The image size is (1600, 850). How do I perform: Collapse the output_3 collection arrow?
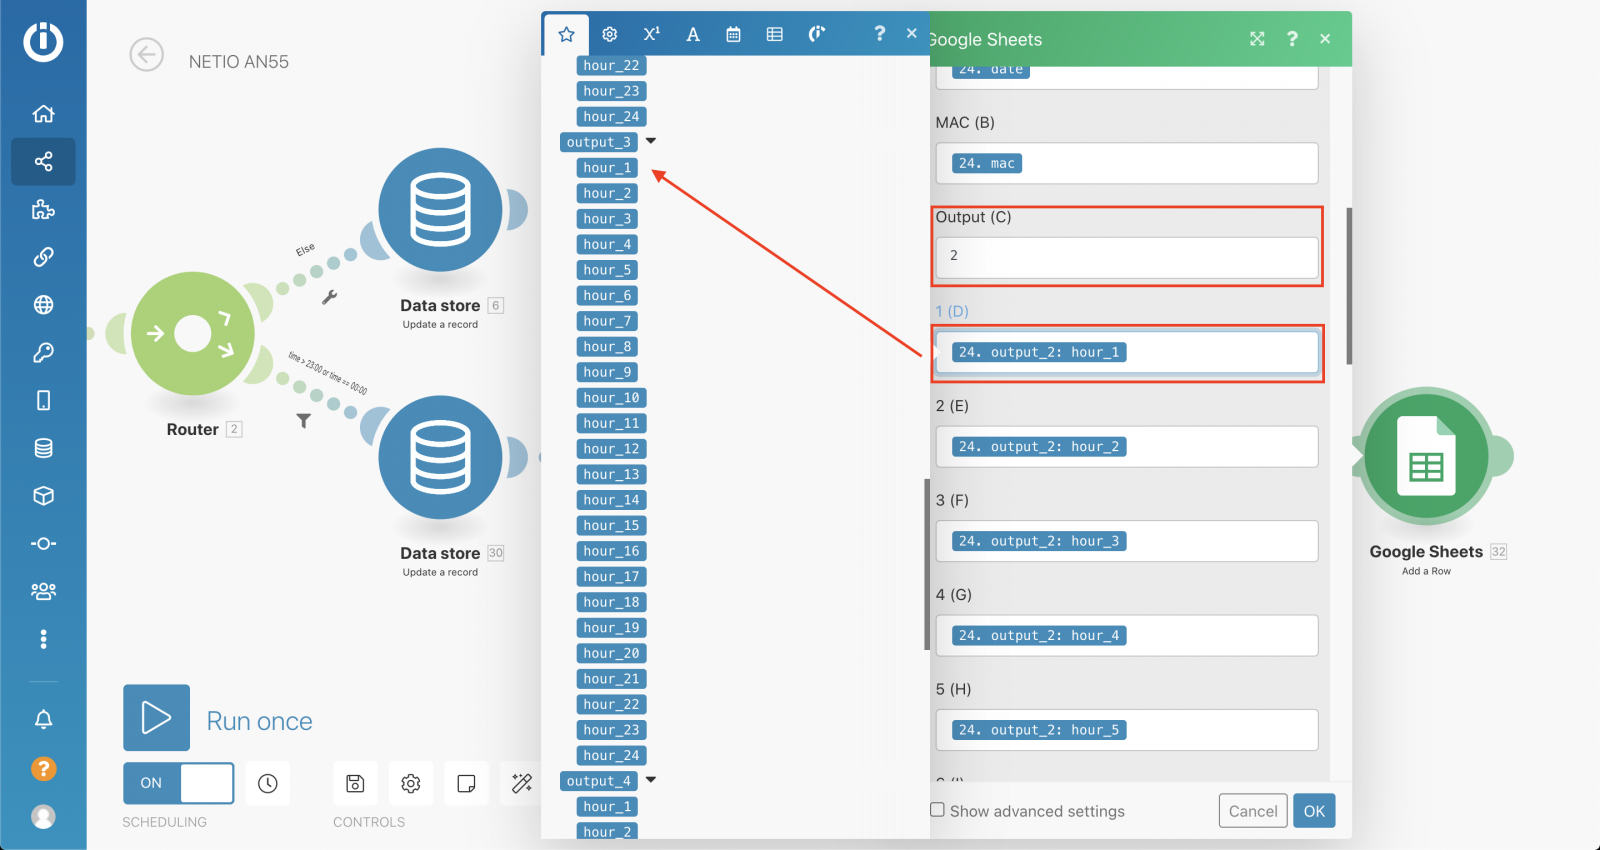tap(651, 141)
